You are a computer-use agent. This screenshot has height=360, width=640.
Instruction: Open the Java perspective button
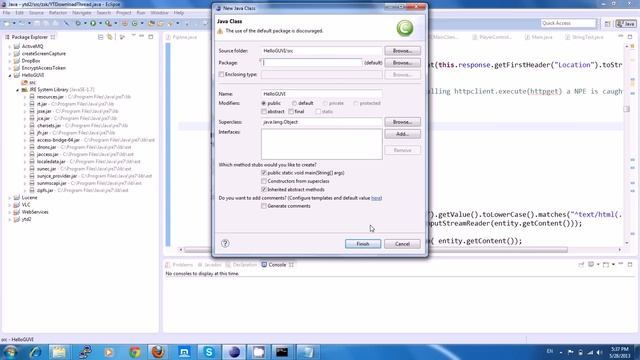coord(626,24)
